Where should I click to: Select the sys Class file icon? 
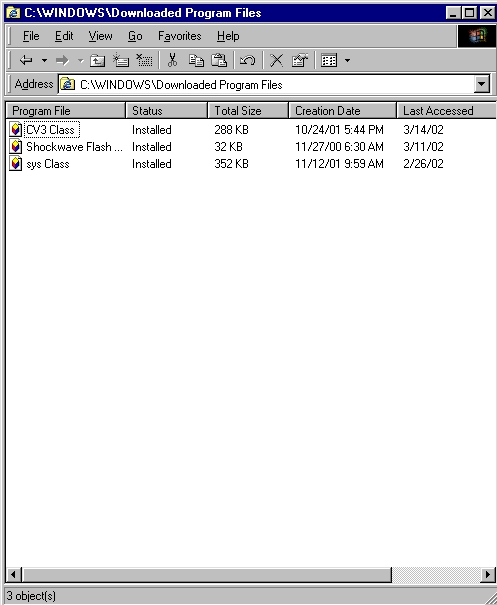tap(15, 164)
